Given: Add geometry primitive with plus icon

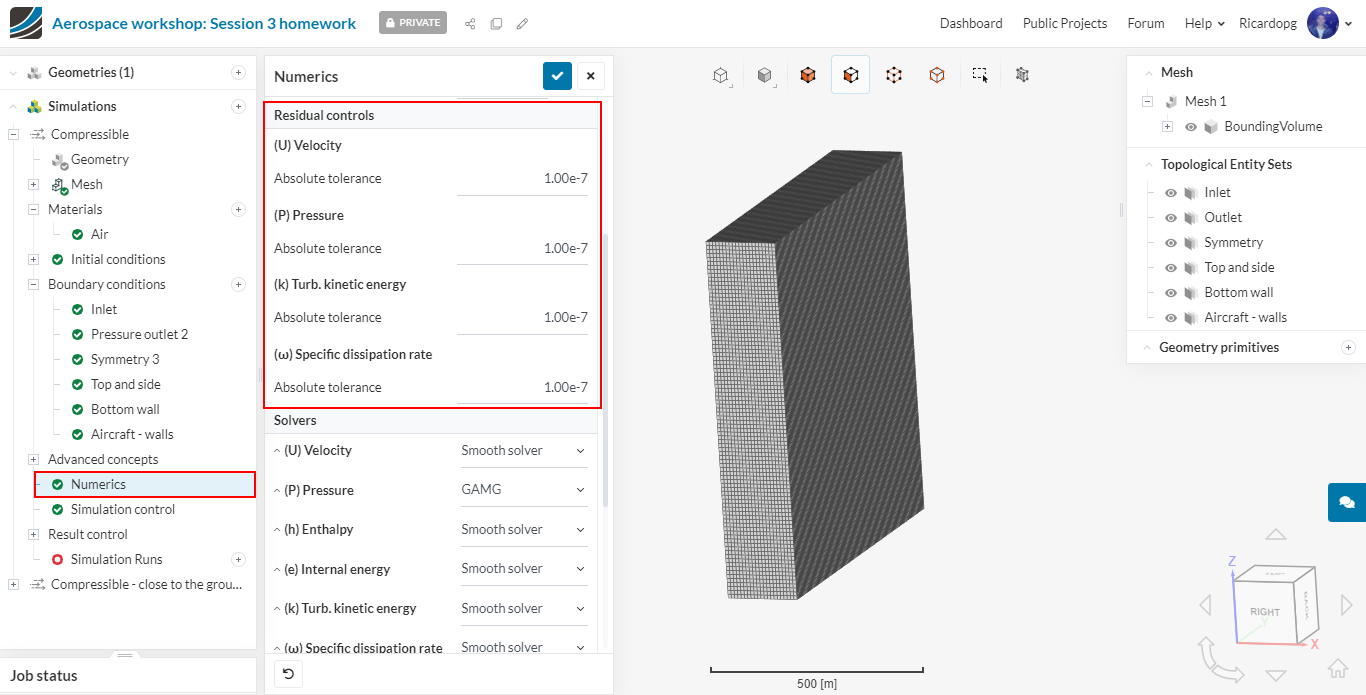Looking at the screenshot, I should pos(1348,347).
